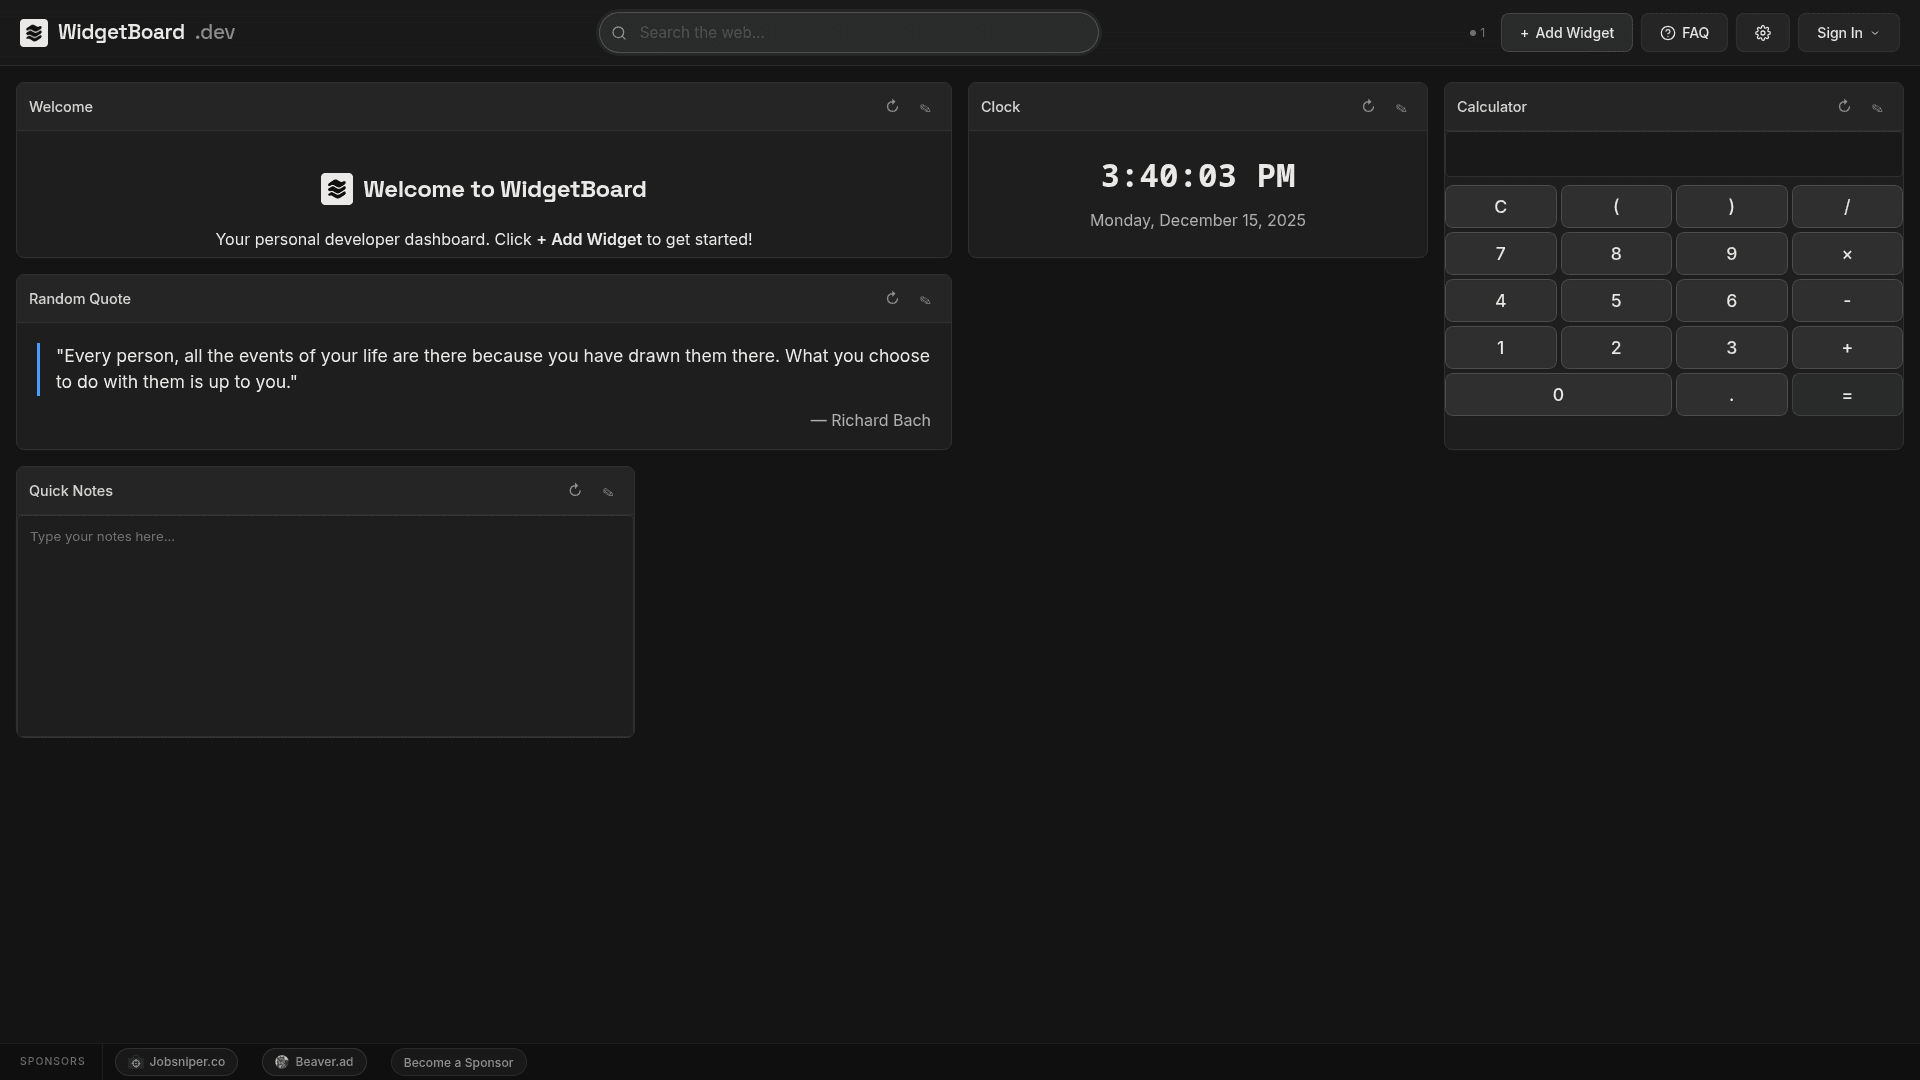Visit the Beaver.ad sponsor link
Screen dimensions: 1920x1080
(314, 1062)
